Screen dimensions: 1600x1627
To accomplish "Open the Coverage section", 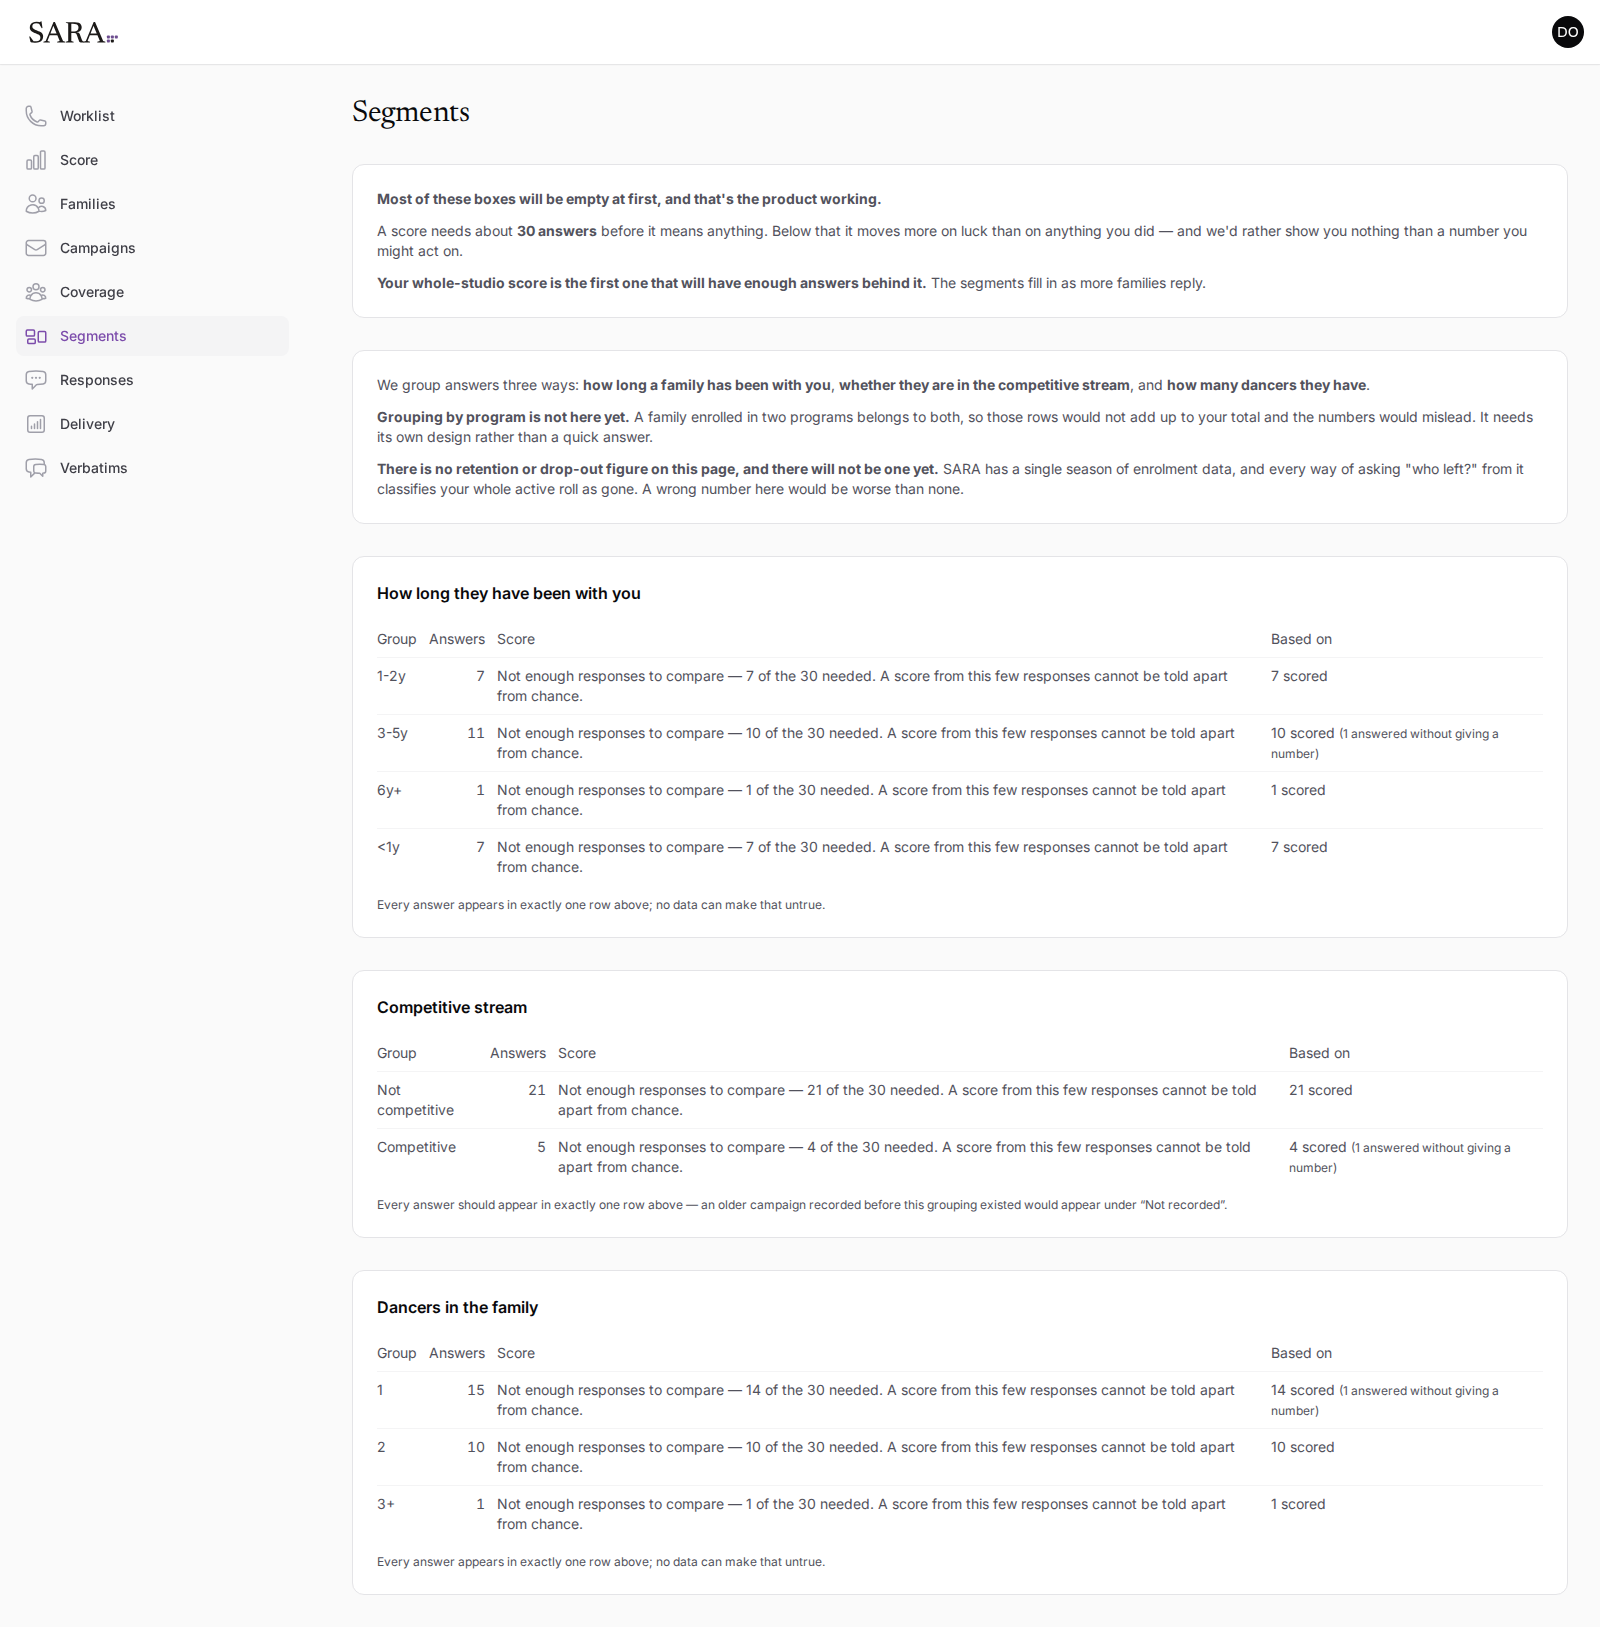I will (x=152, y=292).
